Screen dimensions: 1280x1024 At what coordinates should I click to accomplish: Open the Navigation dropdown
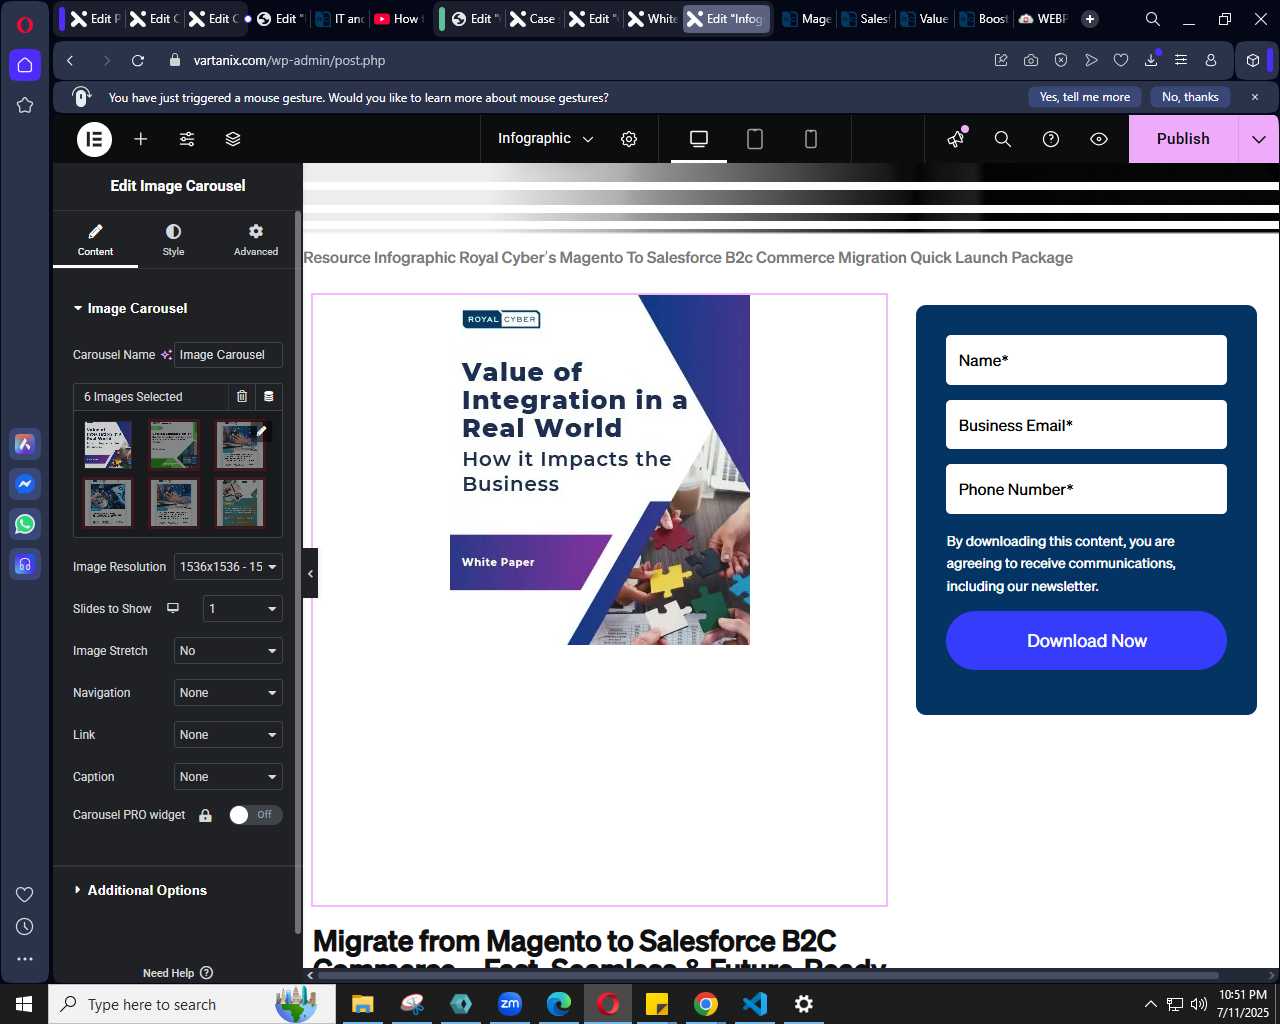(x=228, y=693)
